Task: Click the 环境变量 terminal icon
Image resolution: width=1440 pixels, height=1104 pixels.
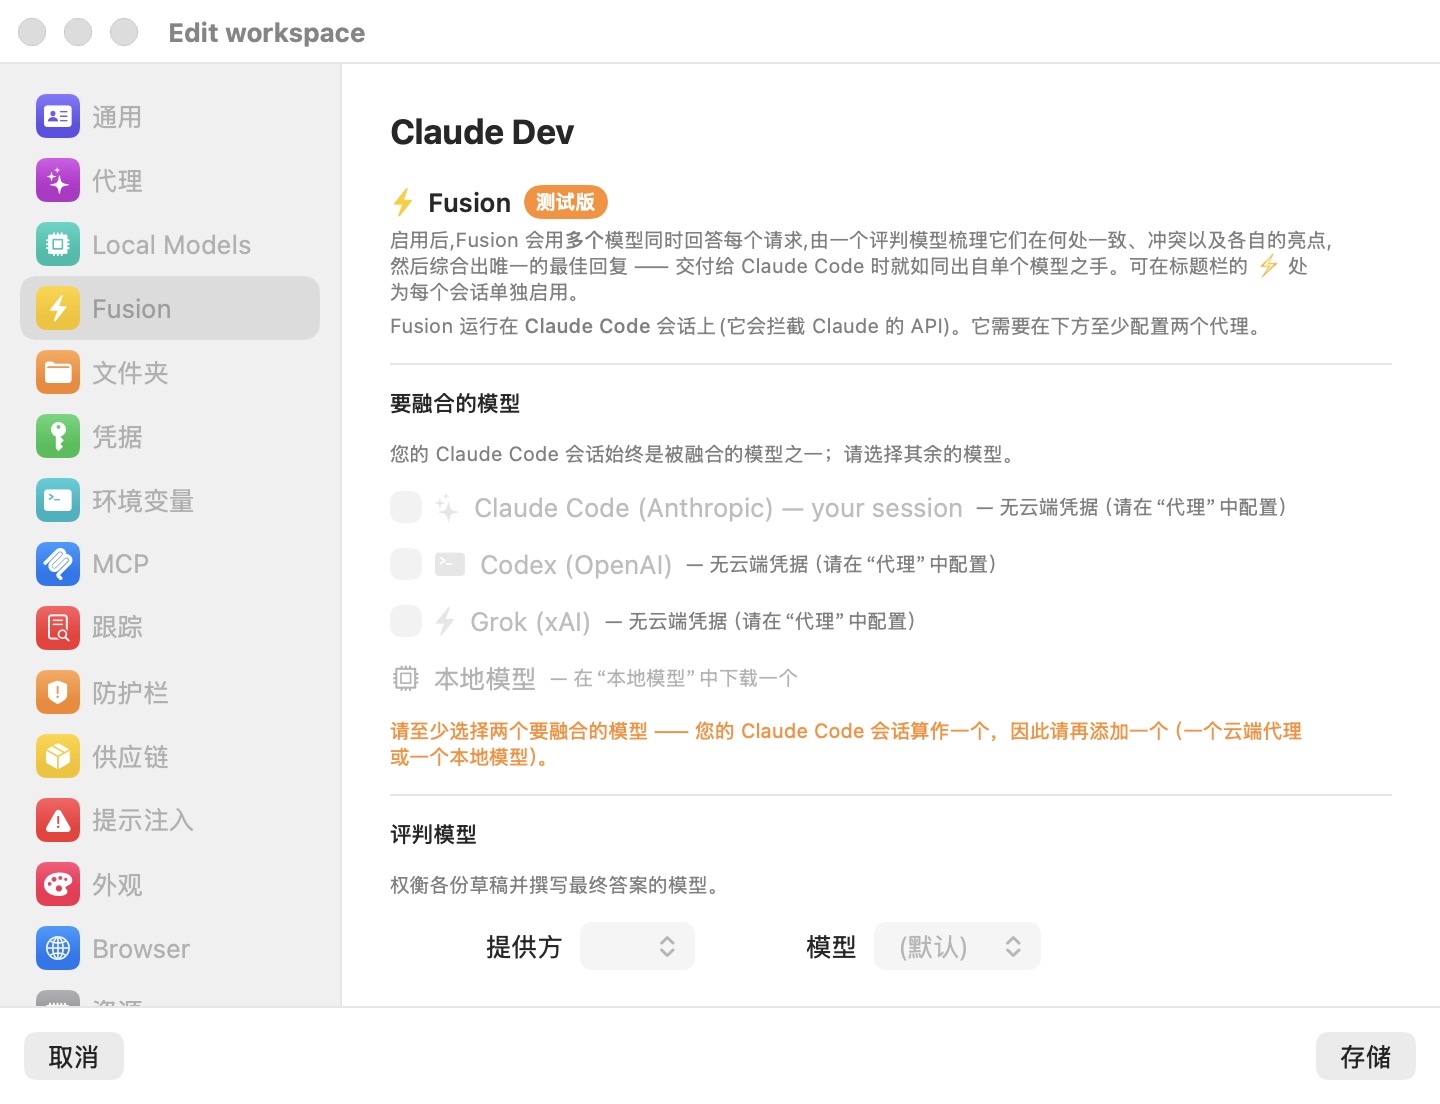Action: (58, 500)
